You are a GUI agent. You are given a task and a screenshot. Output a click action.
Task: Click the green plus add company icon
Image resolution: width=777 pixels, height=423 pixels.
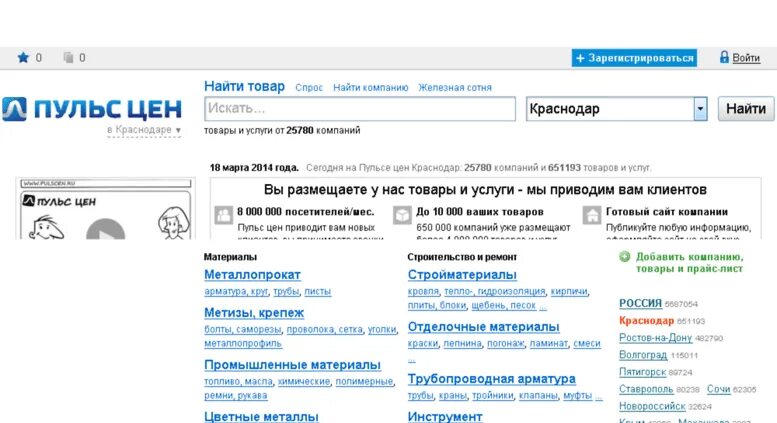(x=624, y=257)
